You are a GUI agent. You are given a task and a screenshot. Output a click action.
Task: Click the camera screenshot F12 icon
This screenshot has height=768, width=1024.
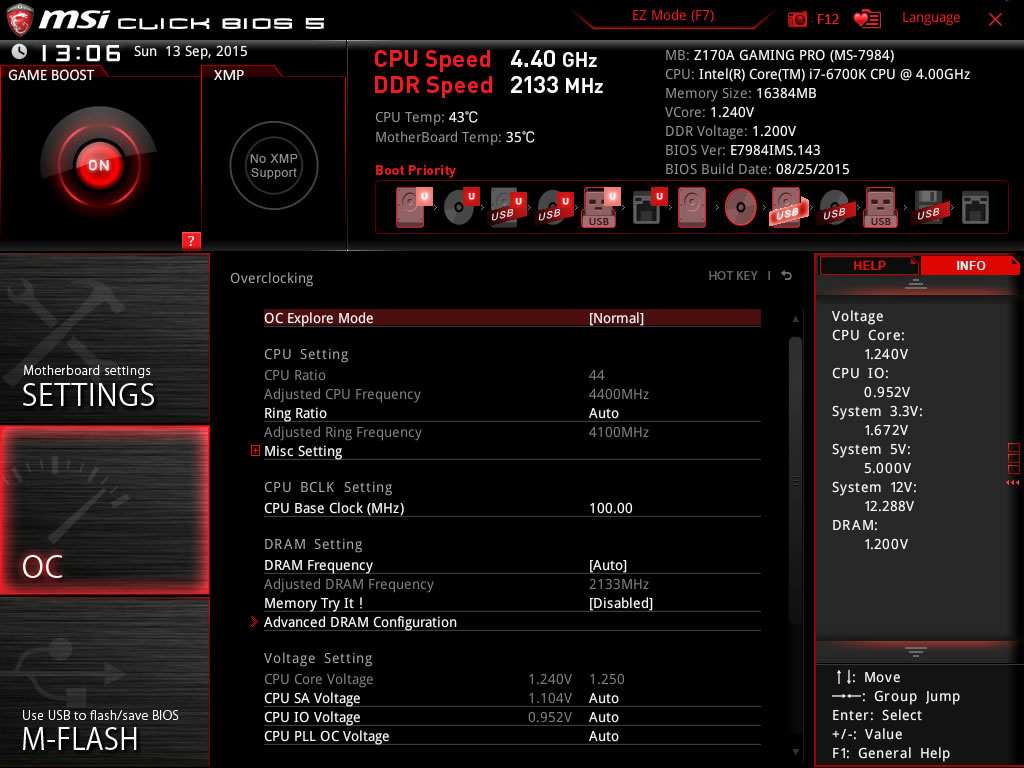point(797,19)
